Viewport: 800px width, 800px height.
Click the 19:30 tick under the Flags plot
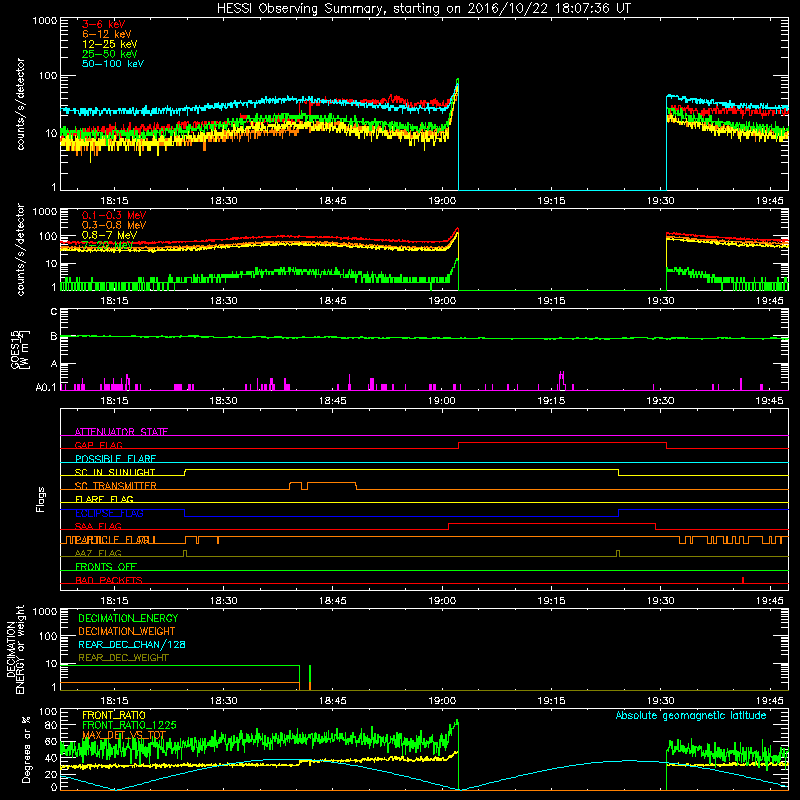tap(660, 601)
